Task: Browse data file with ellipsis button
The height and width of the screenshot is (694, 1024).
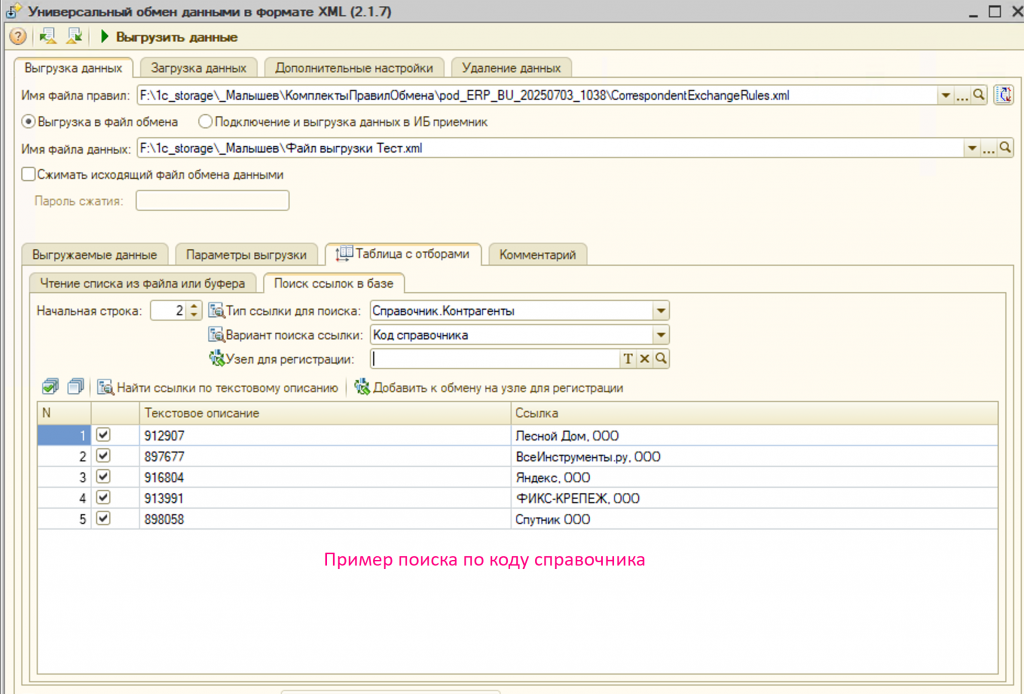Action: [x=989, y=149]
